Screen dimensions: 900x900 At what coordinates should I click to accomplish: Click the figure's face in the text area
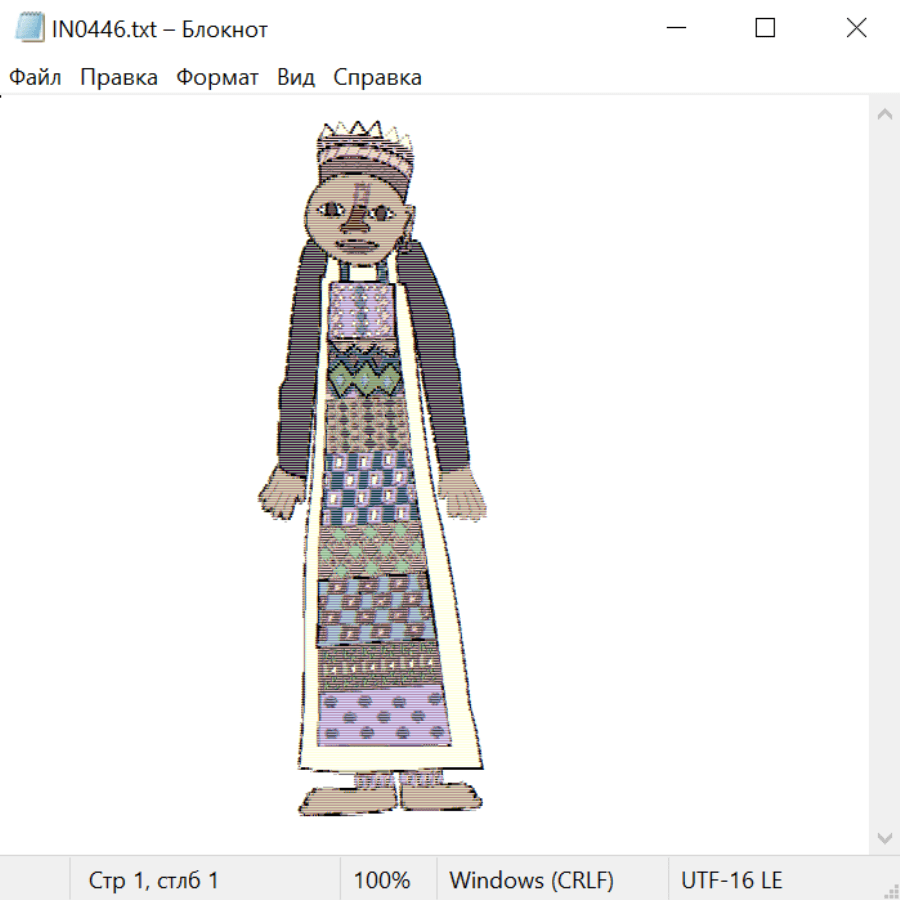356,222
